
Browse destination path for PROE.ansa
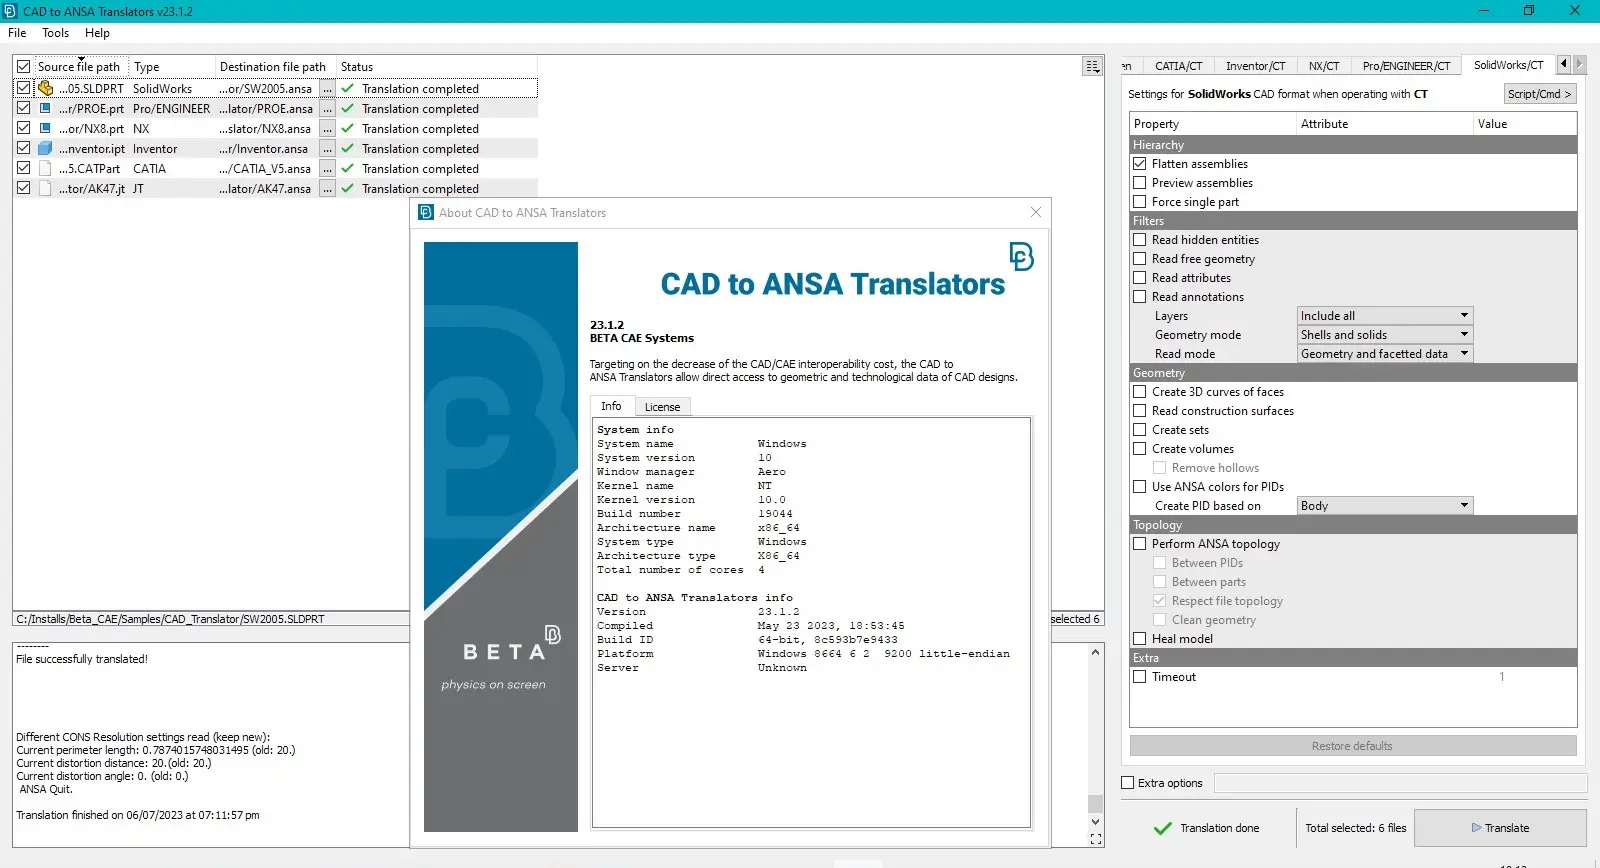pos(327,109)
